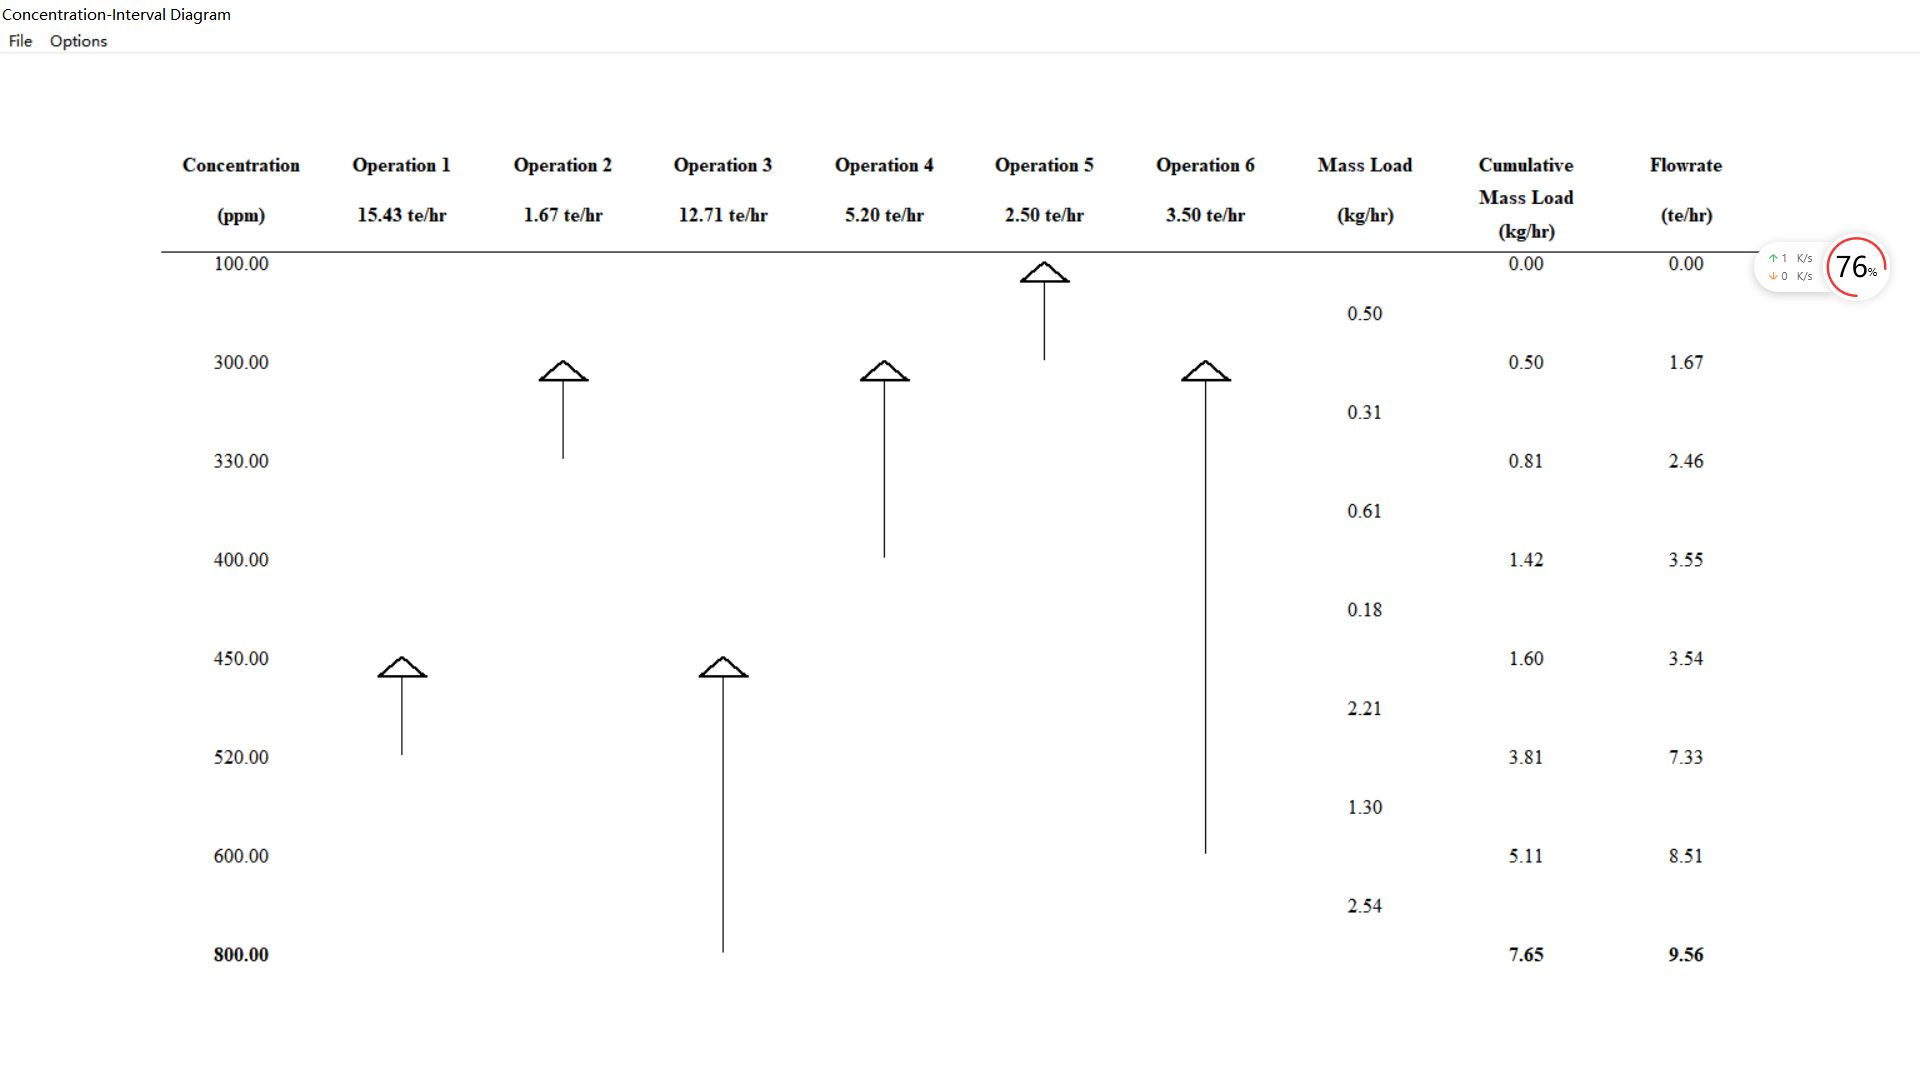
Task: Click the Operation 6 flowrate 3.50 te/hr
Action: 1205,215
